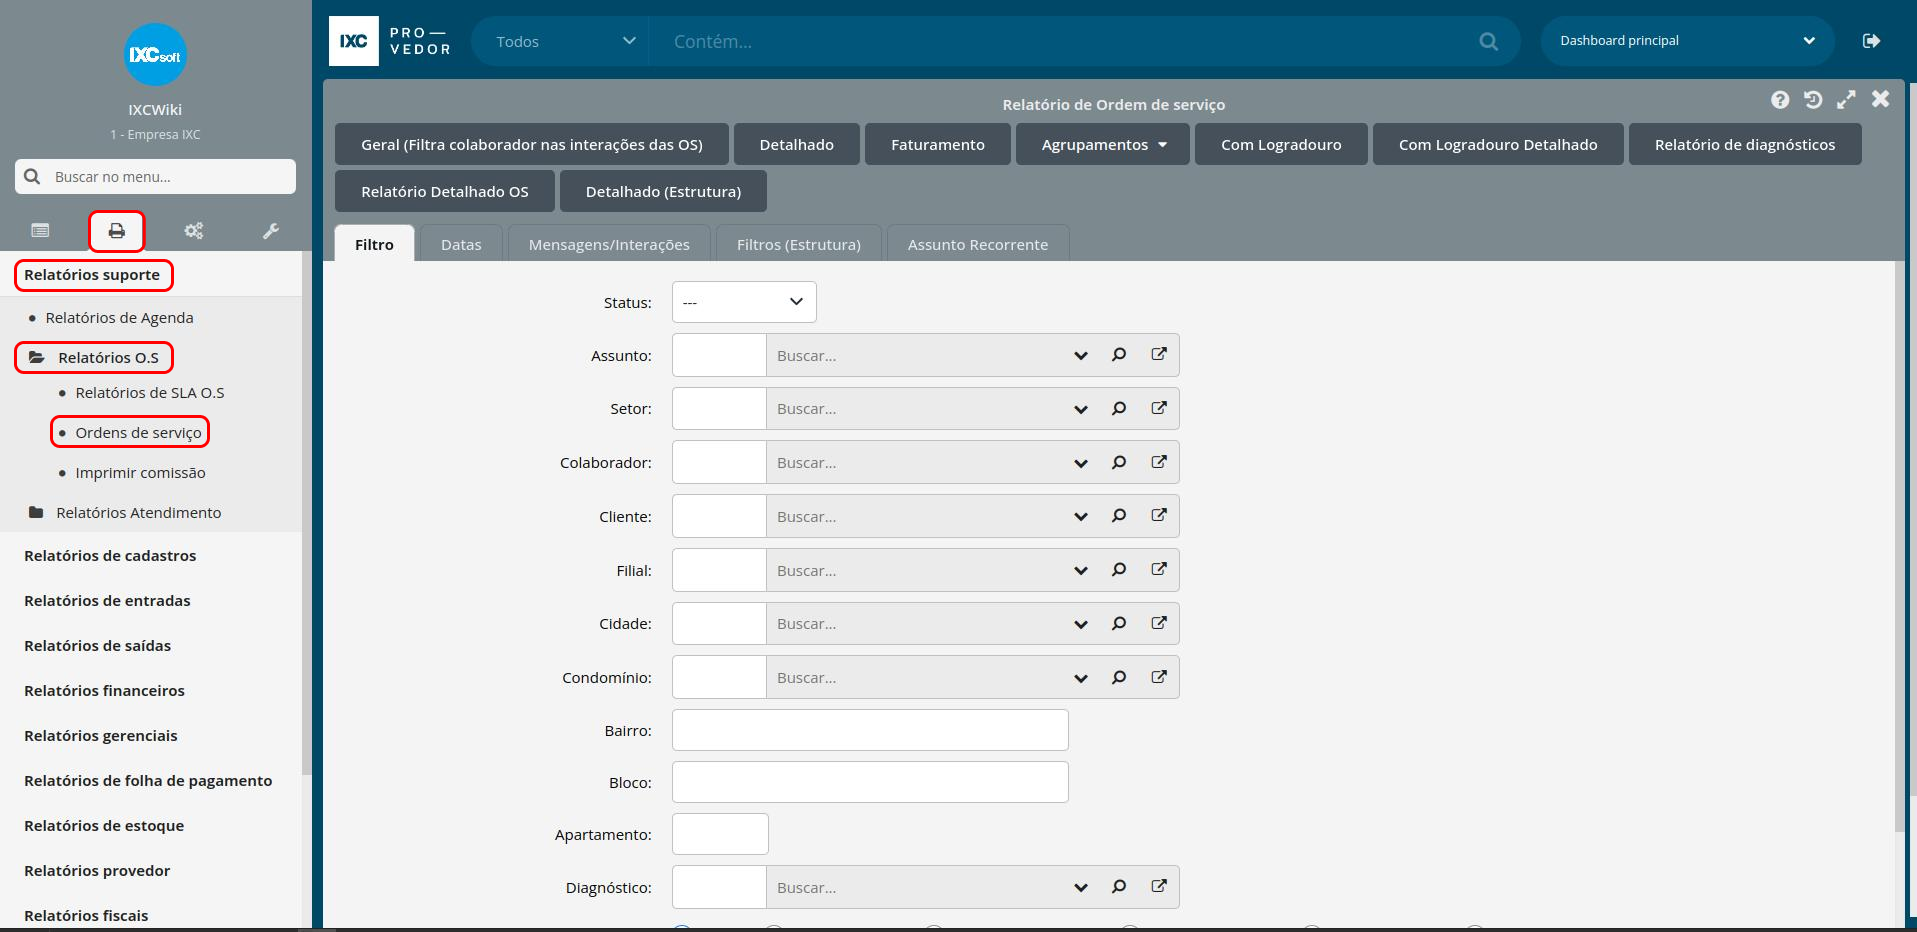This screenshot has width=1917, height=932.
Task: Open the Status dropdown
Action: pos(744,302)
